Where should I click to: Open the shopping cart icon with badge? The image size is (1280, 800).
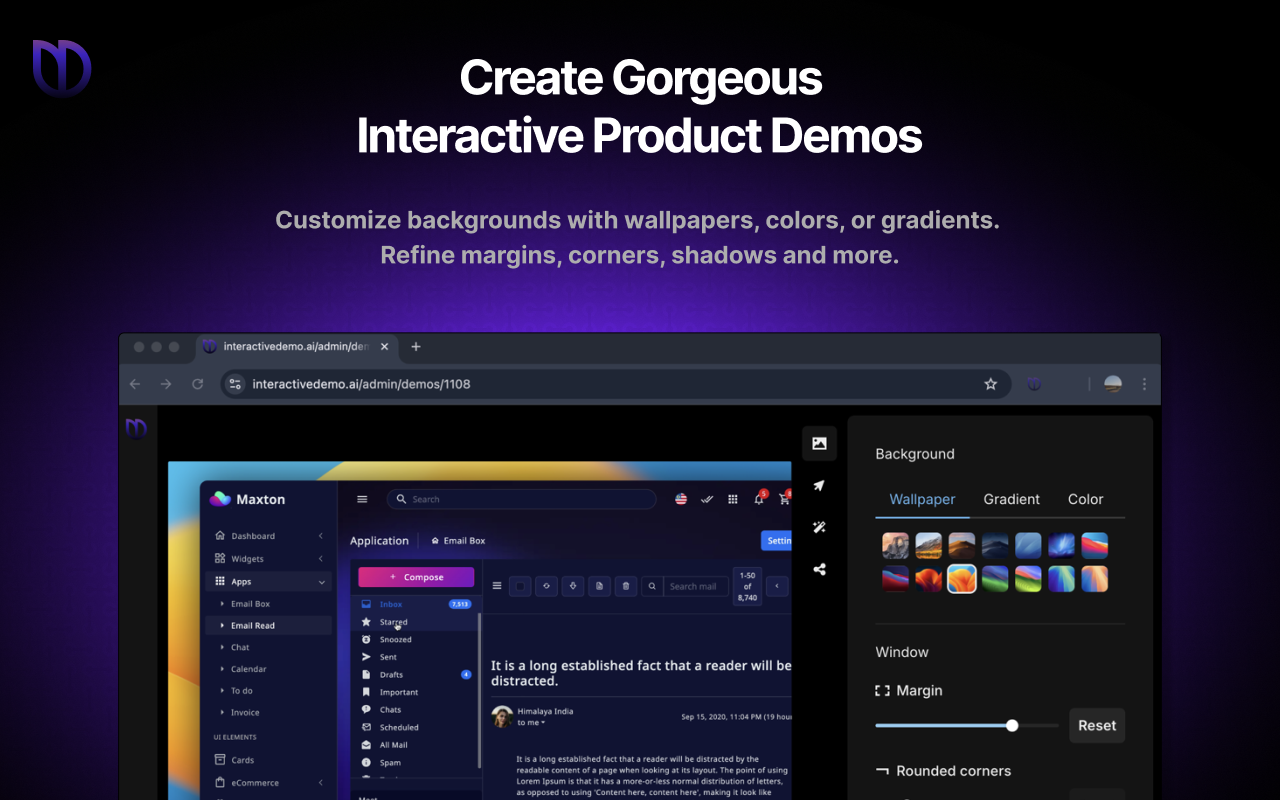(x=784, y=498)
